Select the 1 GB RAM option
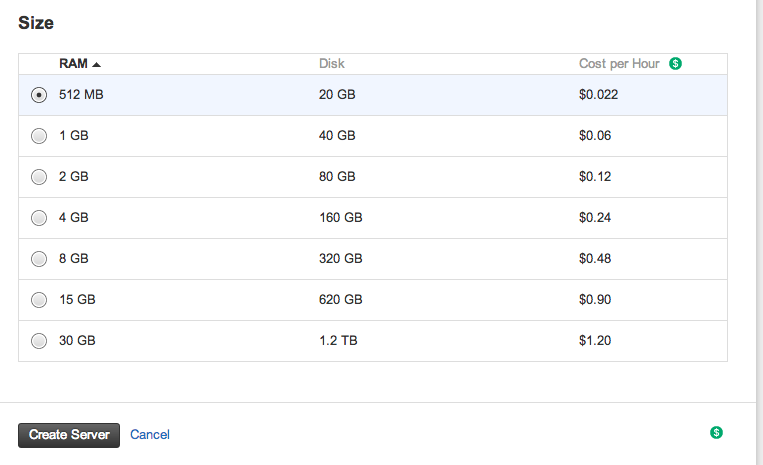 pyautogui.click(x=39, y=136)
